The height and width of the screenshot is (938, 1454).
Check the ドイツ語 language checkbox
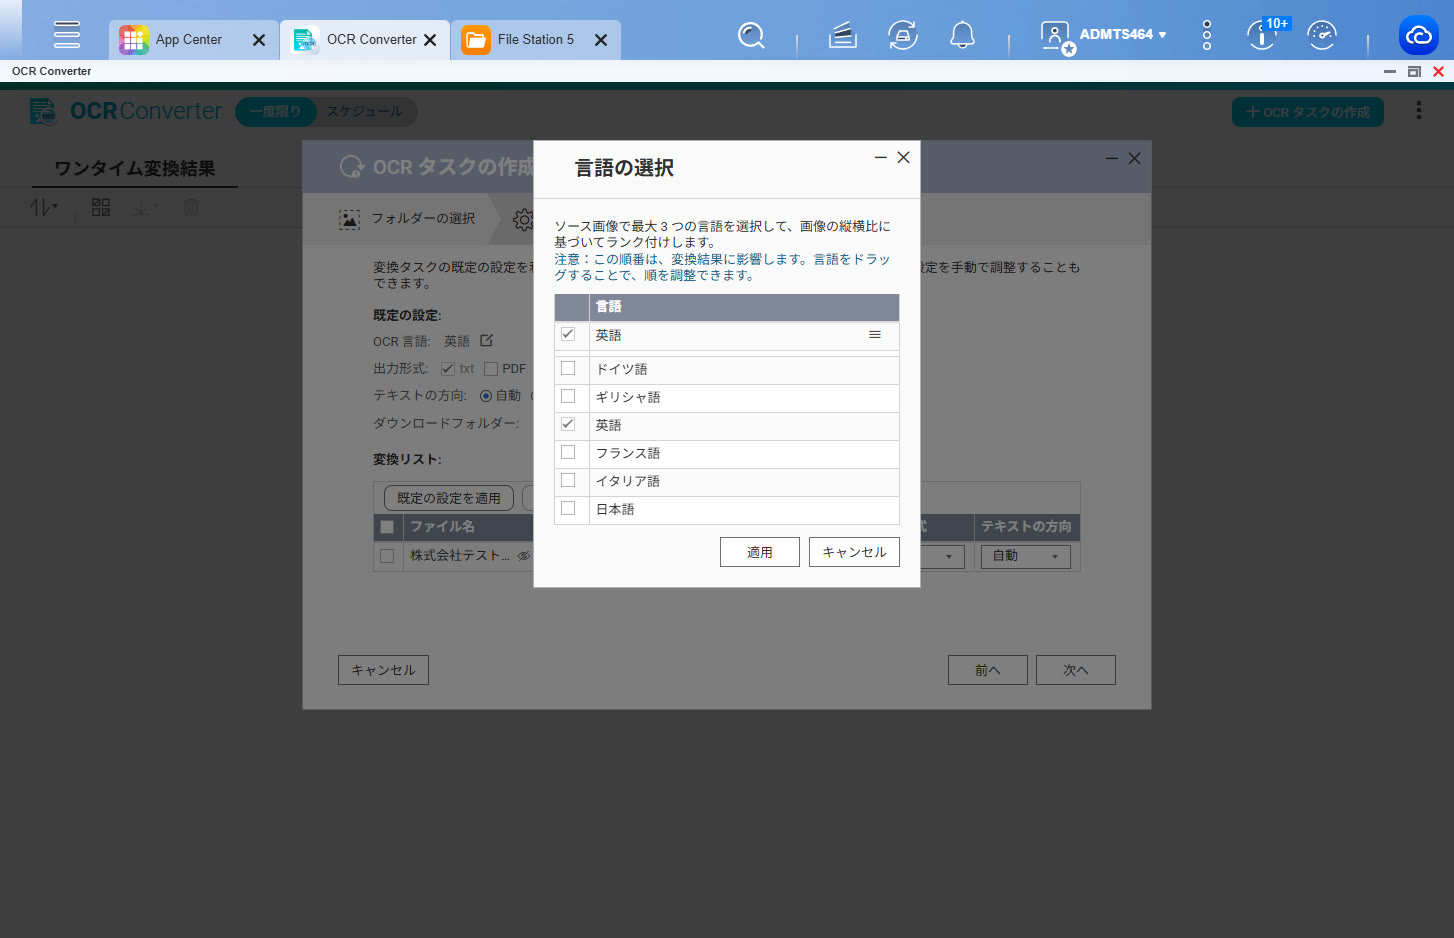pyautogui.click(x=568, y=369)
